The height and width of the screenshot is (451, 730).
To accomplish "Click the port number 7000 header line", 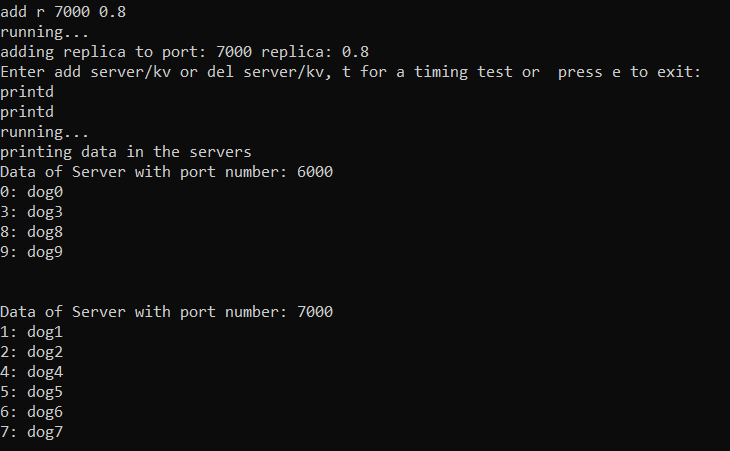I will tap(167, 311).
